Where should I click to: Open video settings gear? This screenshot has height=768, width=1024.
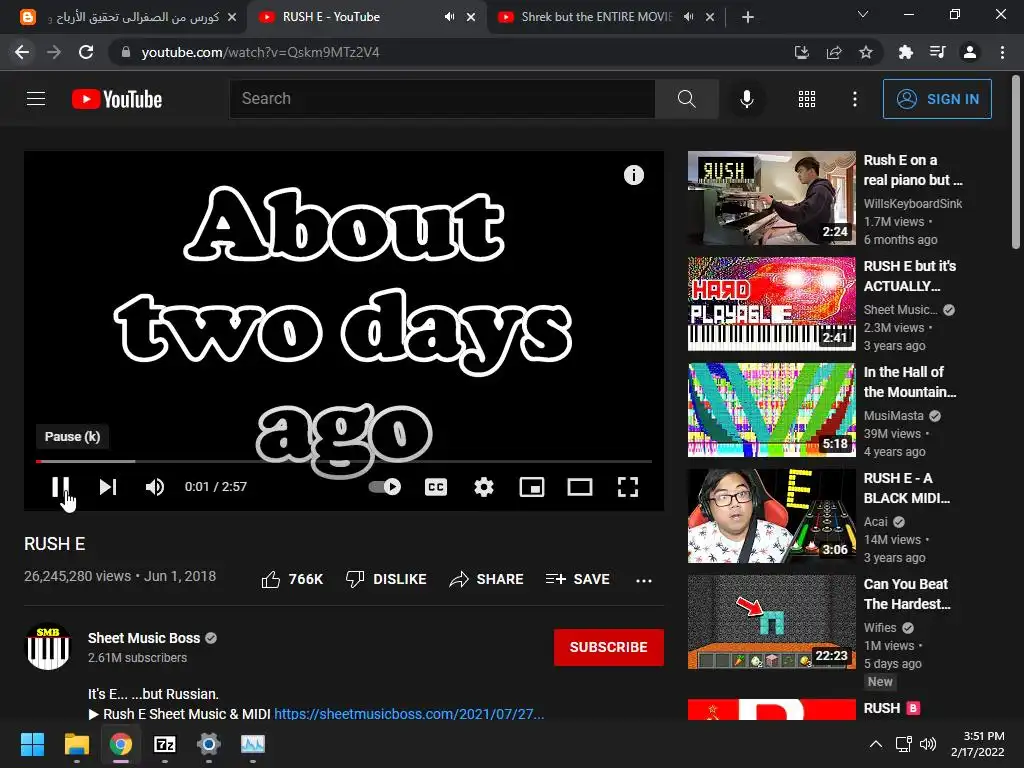pos(484,487)
